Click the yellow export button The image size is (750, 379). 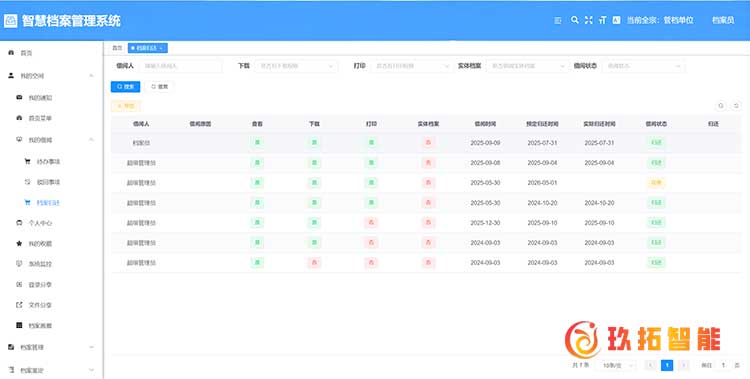[126, 106]
